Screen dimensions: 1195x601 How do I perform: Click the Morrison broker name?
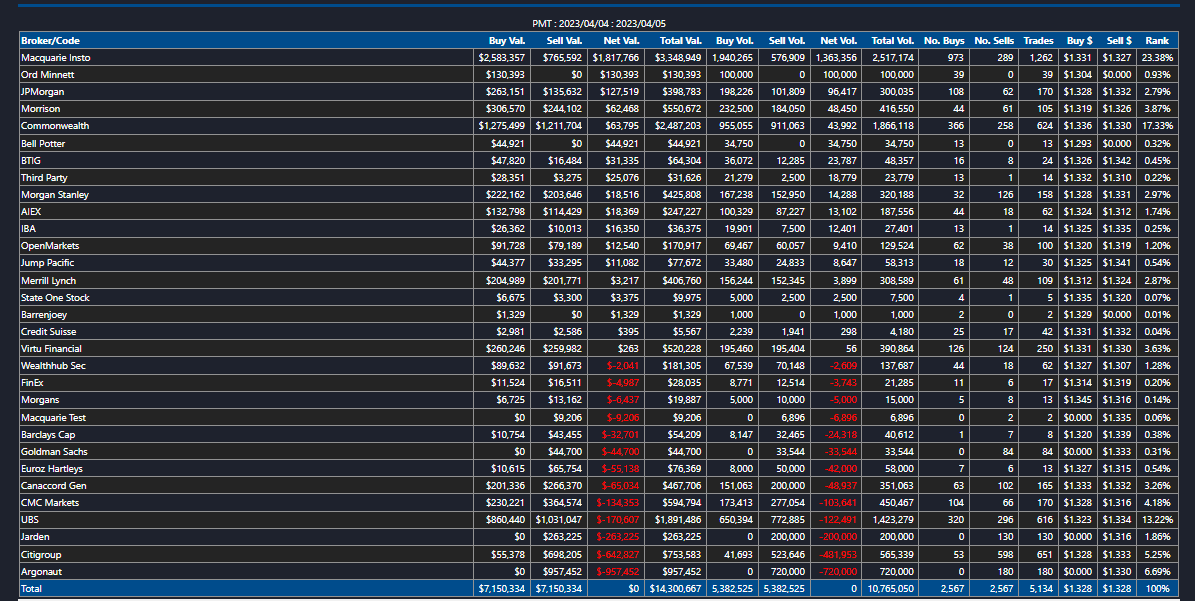pyautogui.click(x=40, y=109)
